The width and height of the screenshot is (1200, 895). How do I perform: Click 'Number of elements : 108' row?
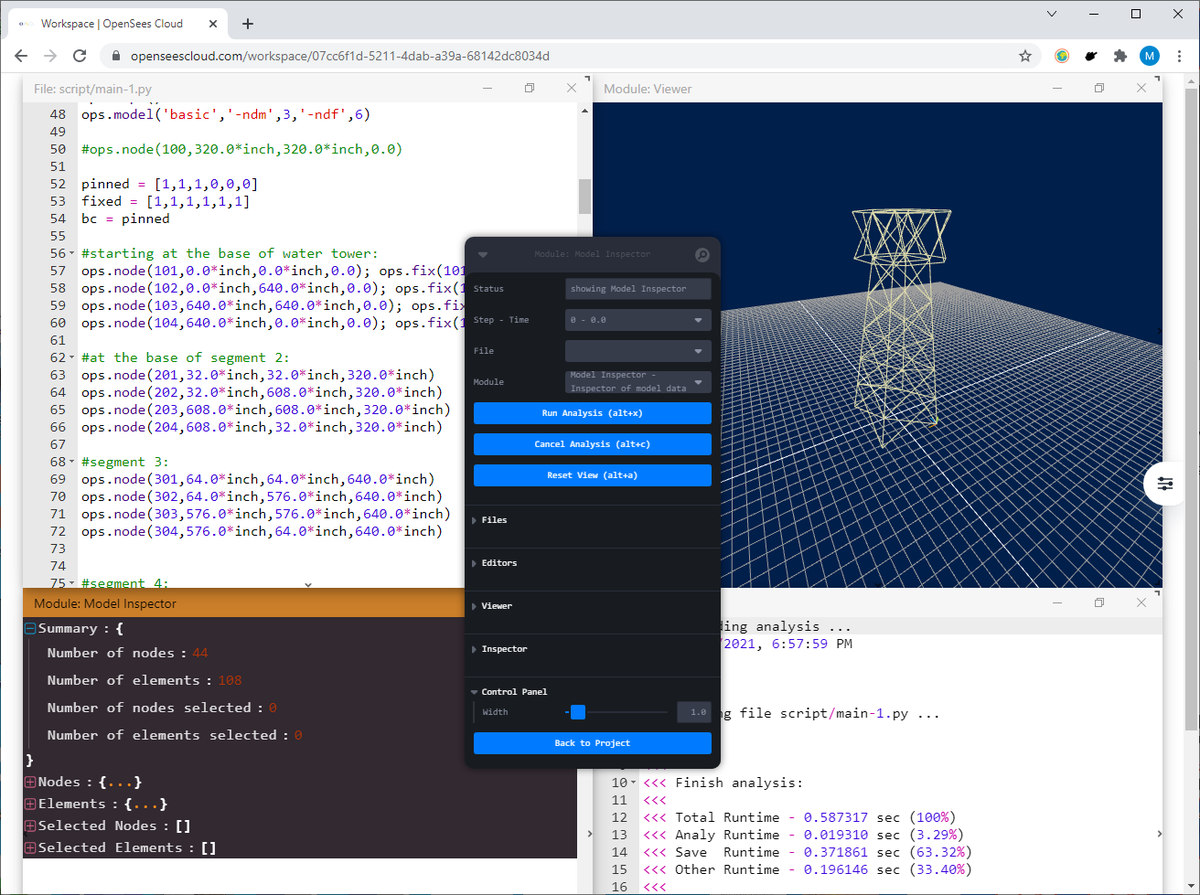tap(144, 680)
